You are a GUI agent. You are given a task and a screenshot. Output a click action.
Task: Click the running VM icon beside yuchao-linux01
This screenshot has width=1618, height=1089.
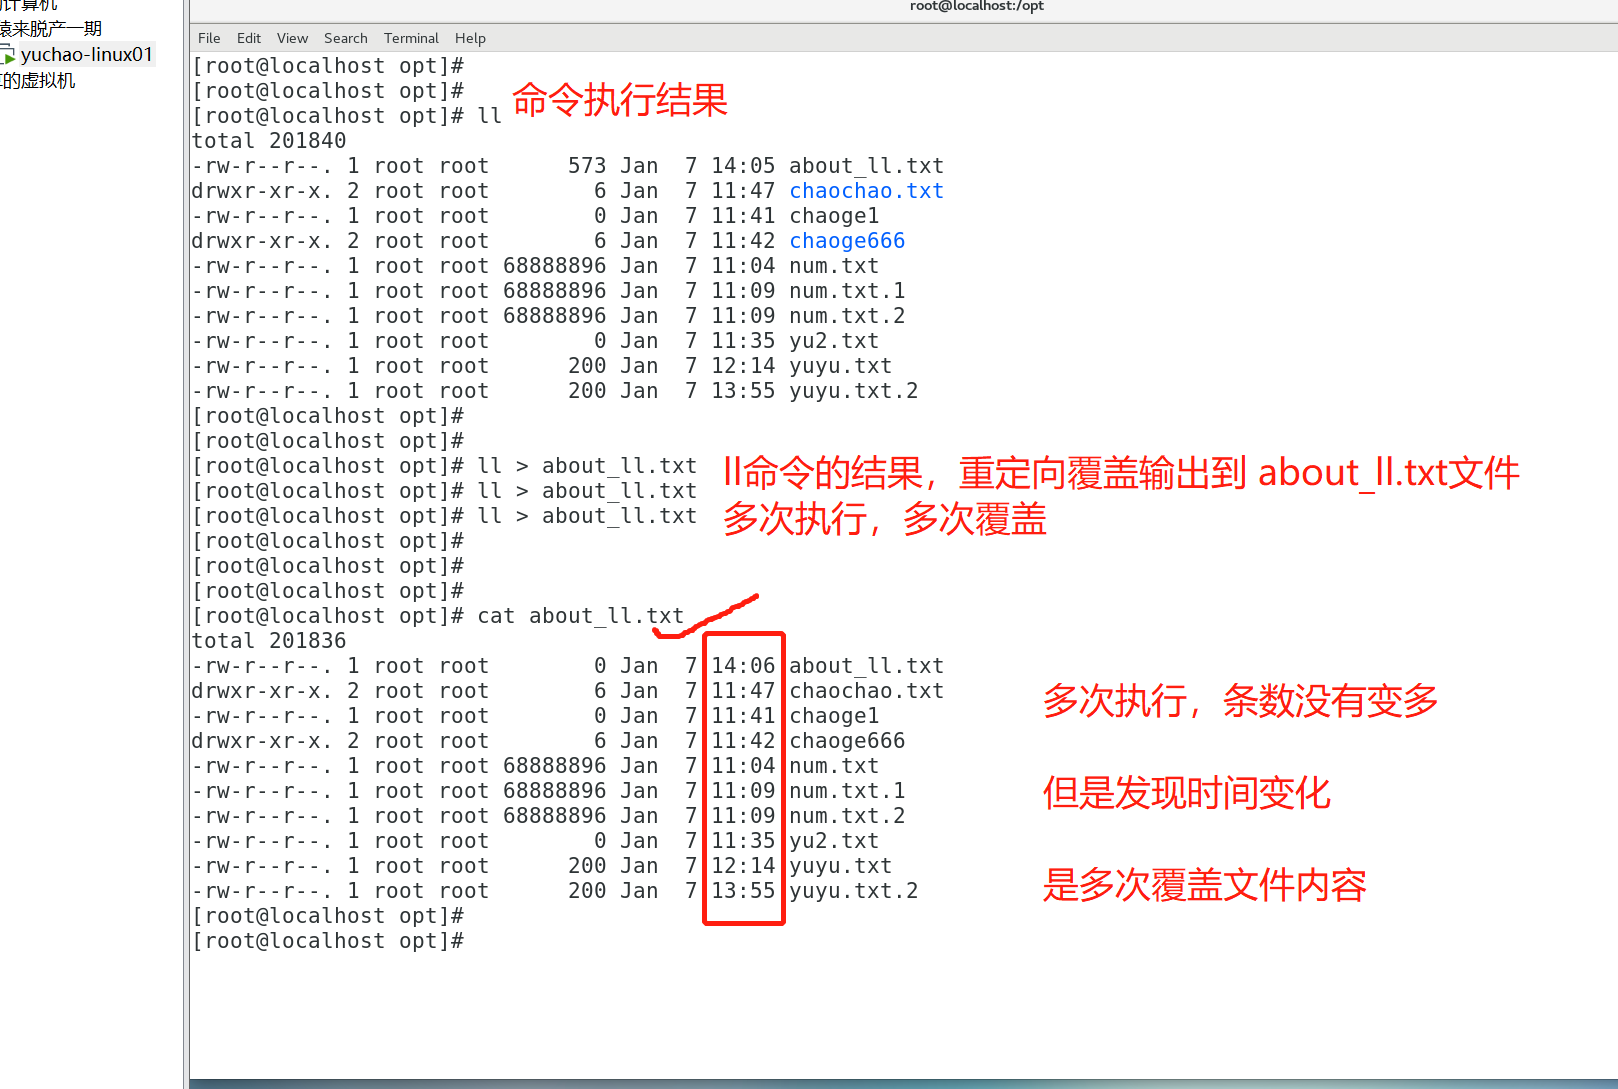click(8, 55)
